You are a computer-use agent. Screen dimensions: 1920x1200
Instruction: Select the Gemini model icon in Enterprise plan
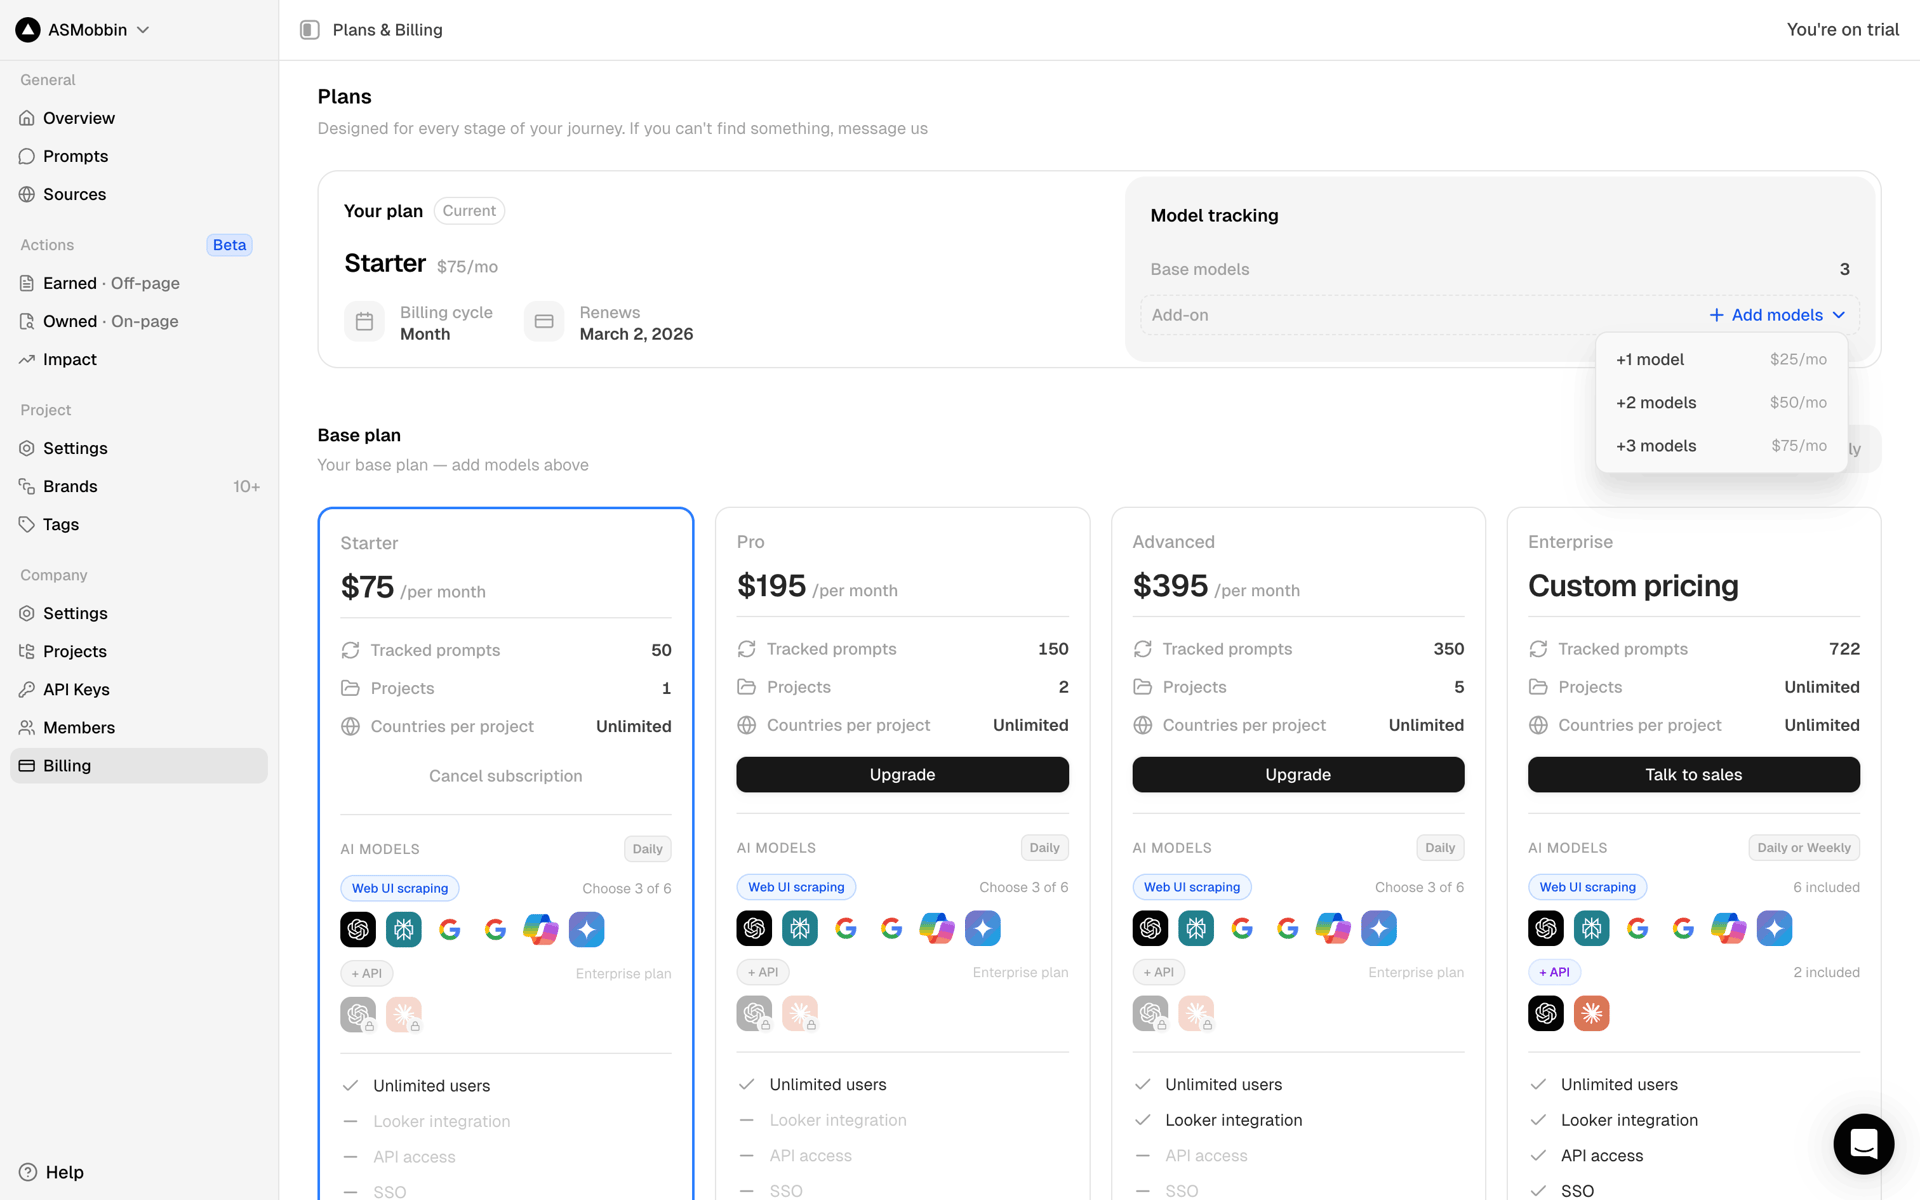[1775, 929]
